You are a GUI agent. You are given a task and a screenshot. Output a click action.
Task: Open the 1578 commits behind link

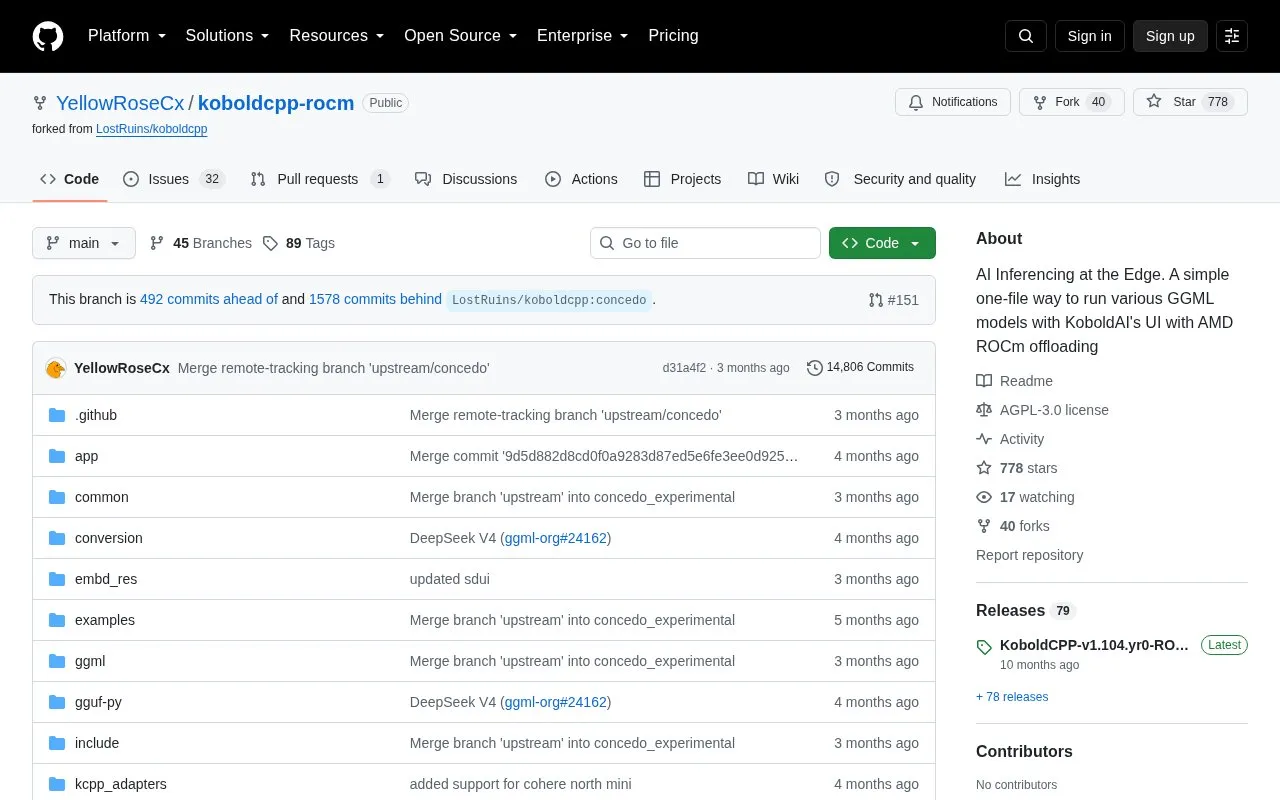375,299
